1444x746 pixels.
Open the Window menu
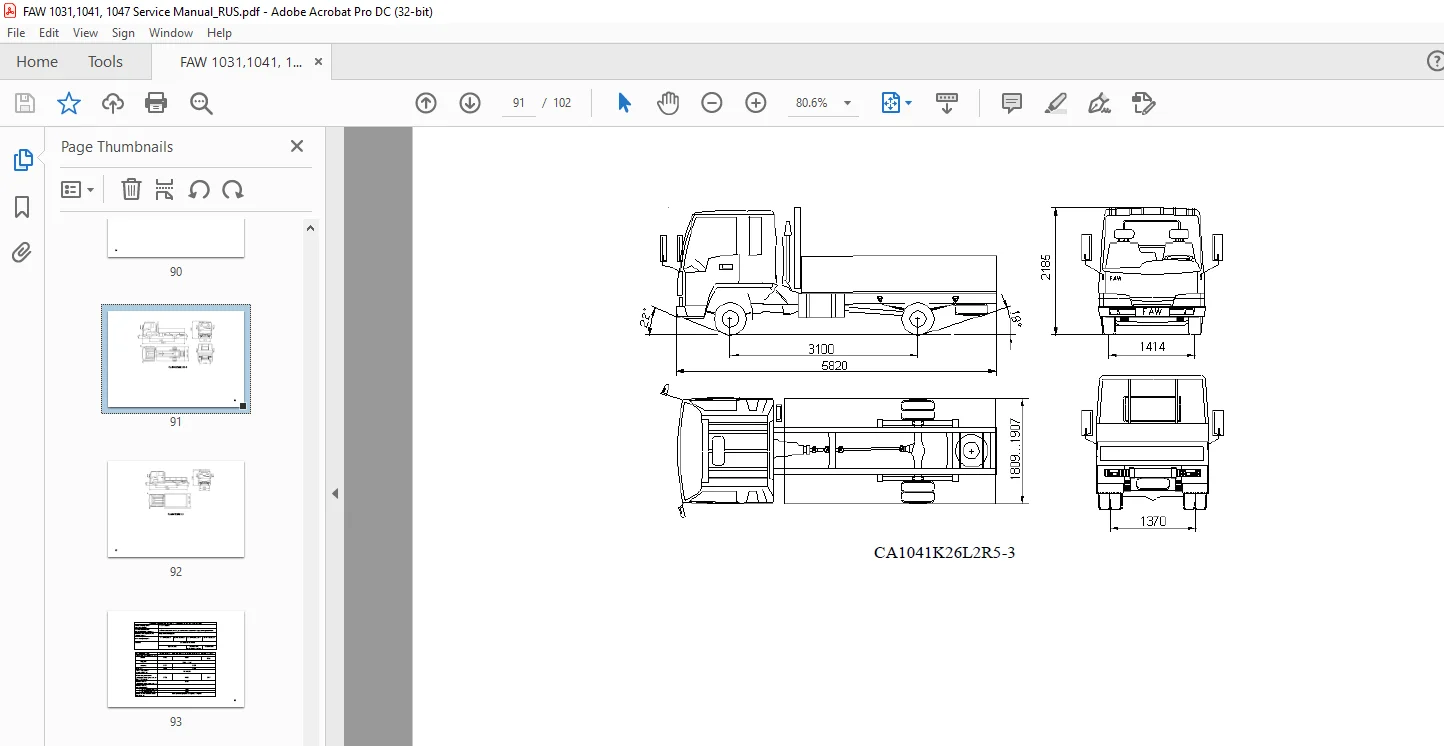[171, 33]
